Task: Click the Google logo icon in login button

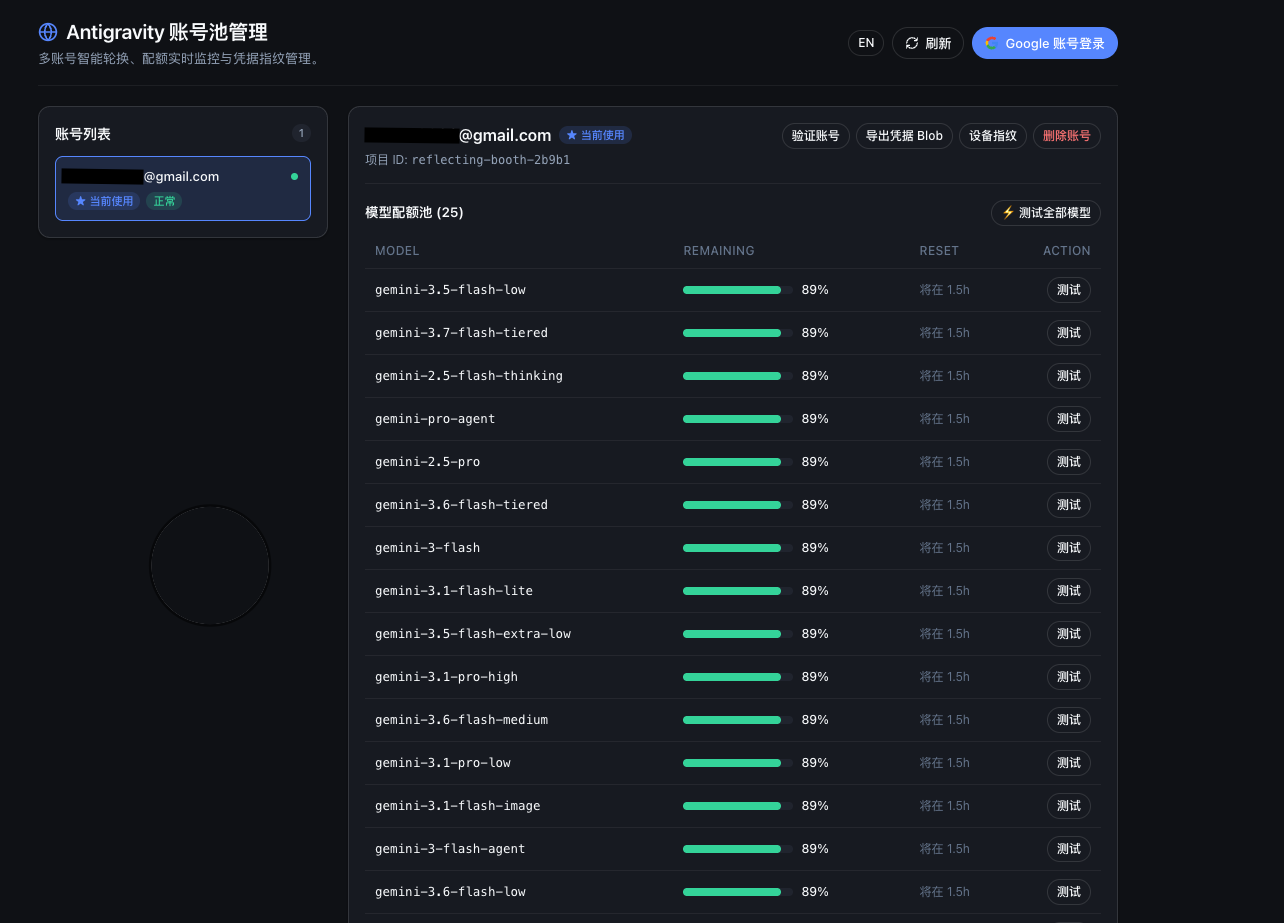Action: pyautogui.click(x=992, y=43)
